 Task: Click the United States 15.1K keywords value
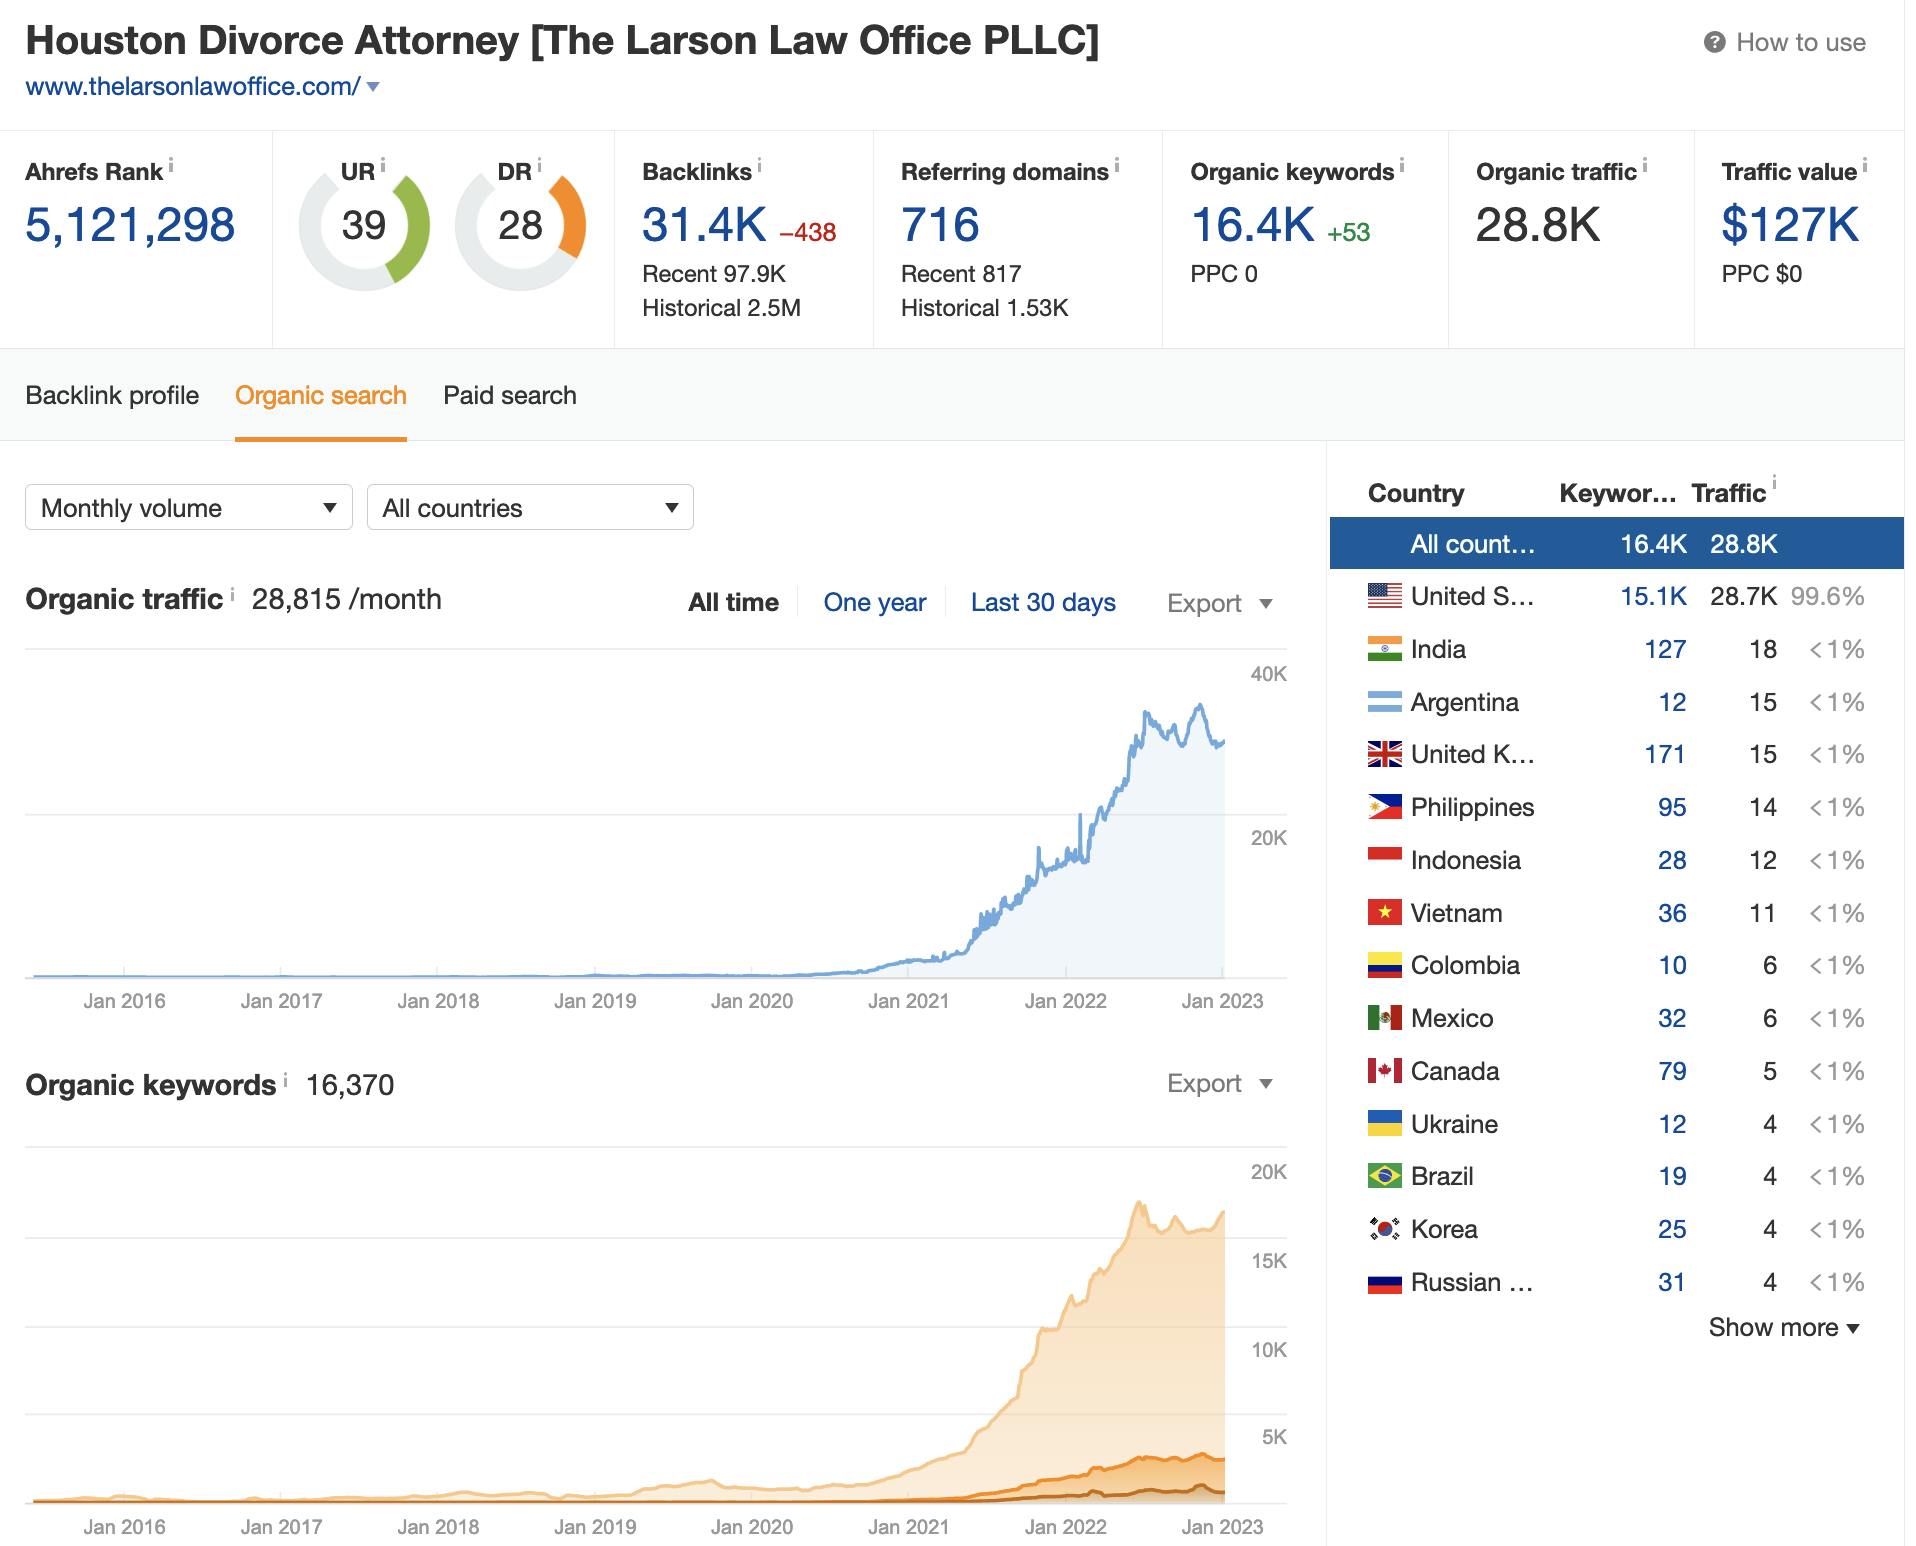click(1653, 596)
